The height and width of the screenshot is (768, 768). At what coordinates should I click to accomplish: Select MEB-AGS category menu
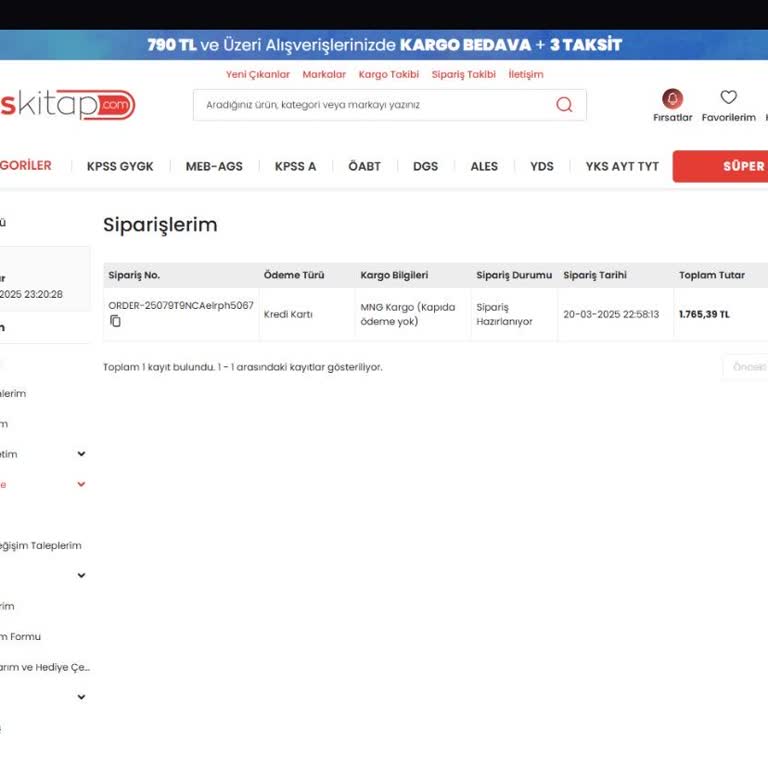214,167
